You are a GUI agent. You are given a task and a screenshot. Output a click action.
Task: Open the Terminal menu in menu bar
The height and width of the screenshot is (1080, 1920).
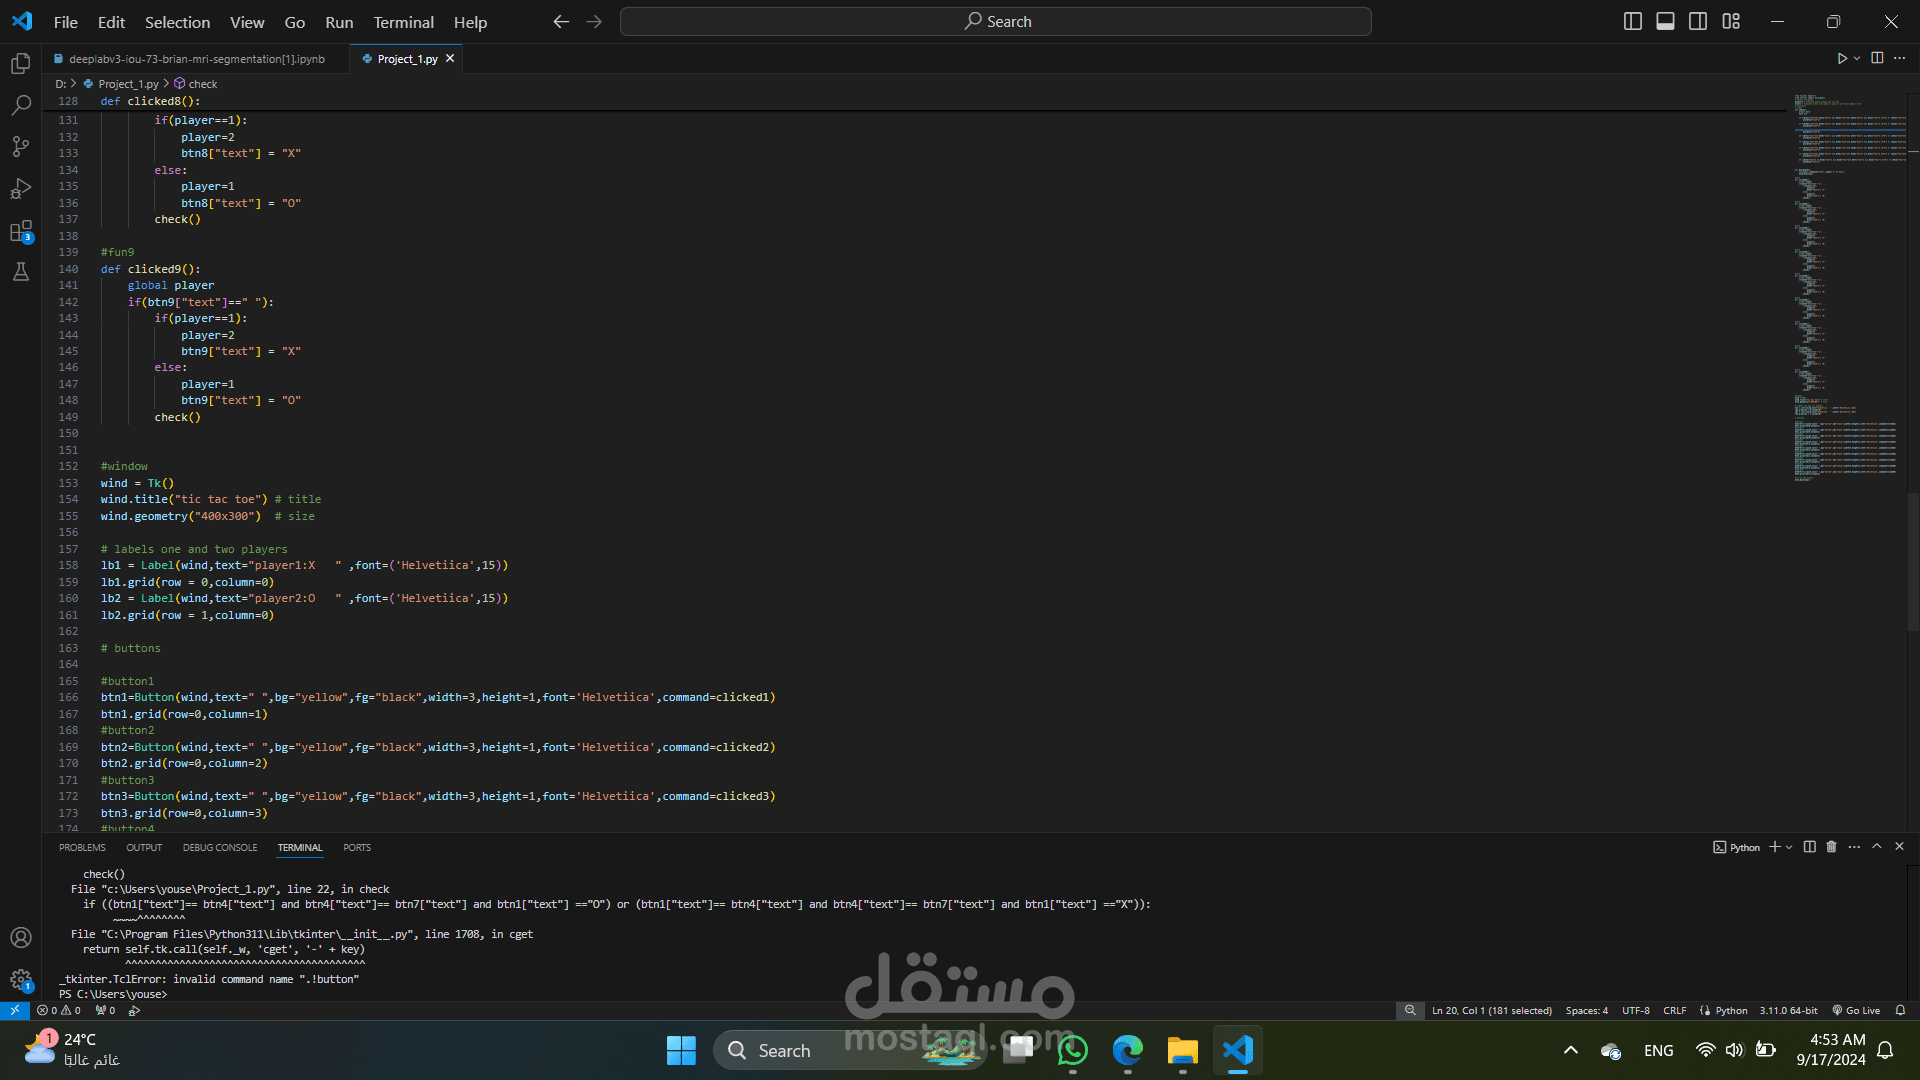tap(403, 22)
